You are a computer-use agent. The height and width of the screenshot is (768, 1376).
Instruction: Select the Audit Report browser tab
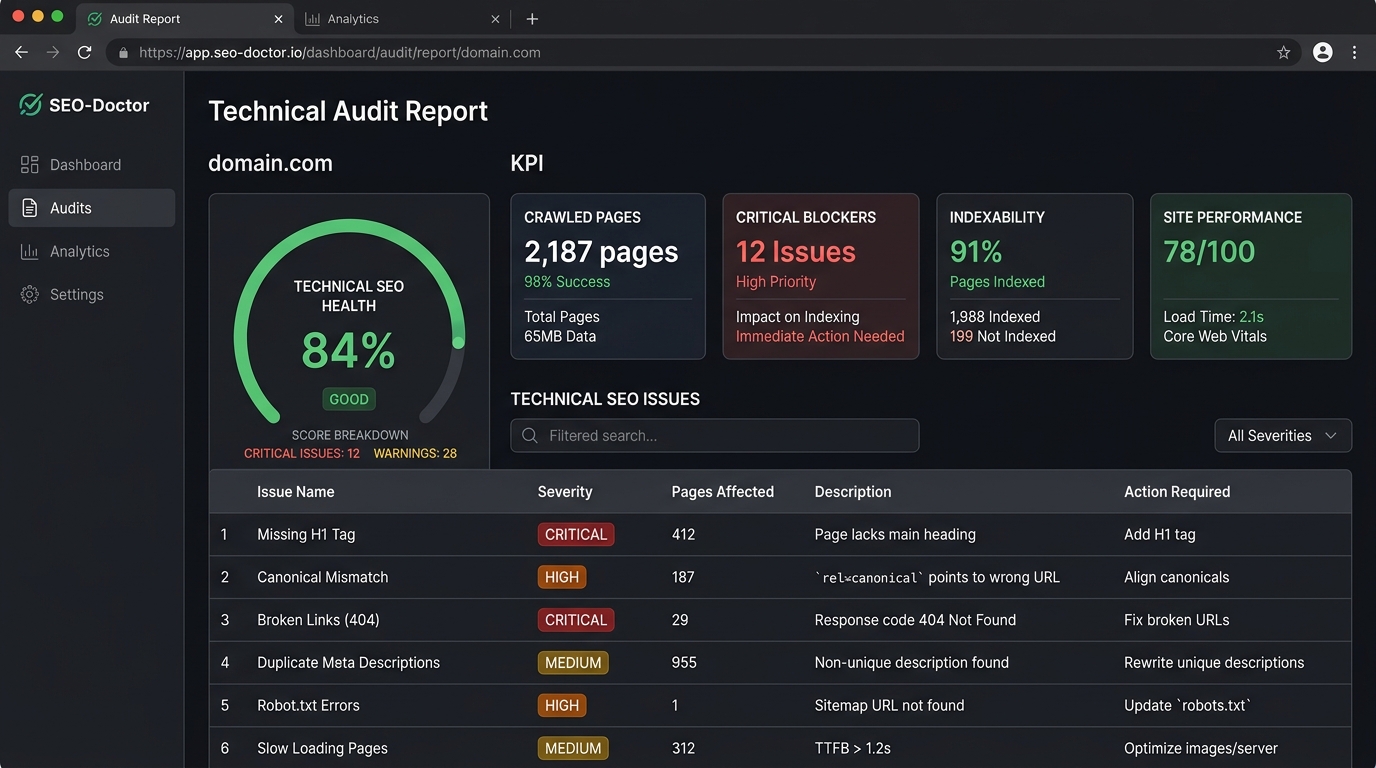tap(185, 19)
